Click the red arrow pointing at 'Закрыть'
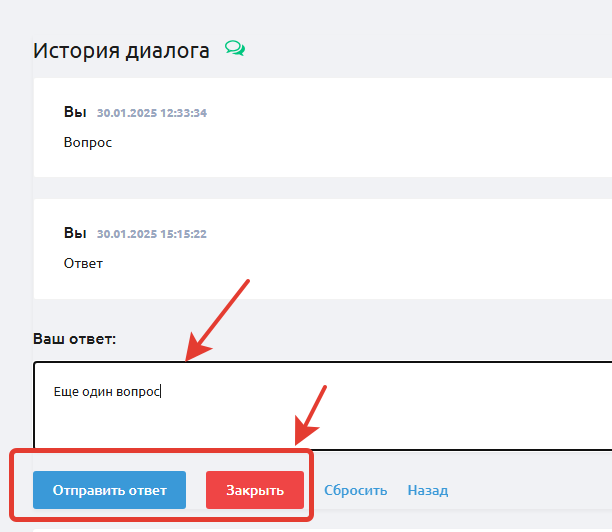This screenshot has width=612, height=532. 310,415
